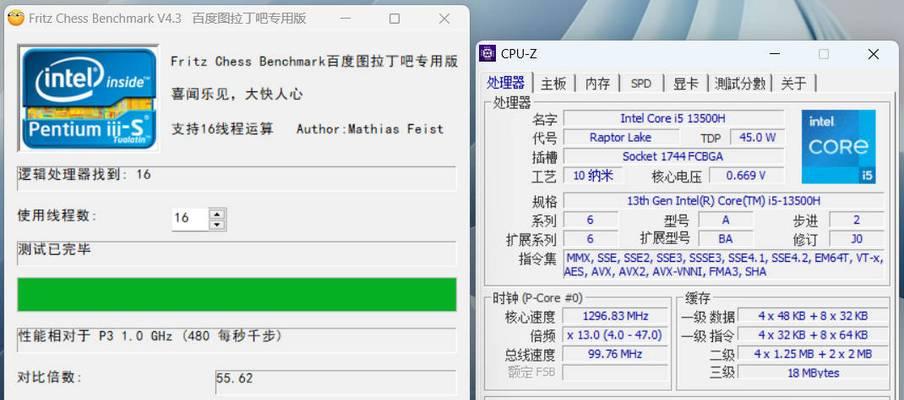Click the revision value J0
904x400 pixels.
point(856,239)
